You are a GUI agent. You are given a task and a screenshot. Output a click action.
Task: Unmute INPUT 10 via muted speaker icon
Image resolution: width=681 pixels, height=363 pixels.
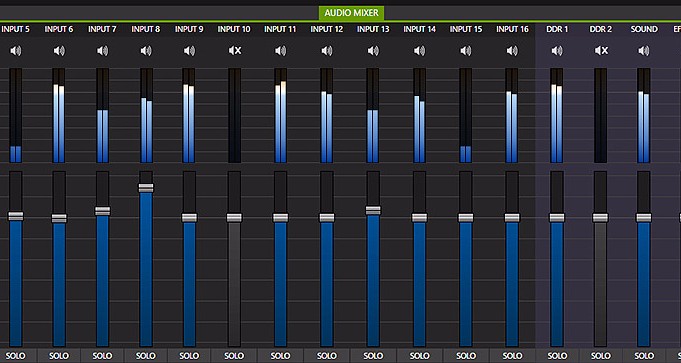[x=235, y=51]
